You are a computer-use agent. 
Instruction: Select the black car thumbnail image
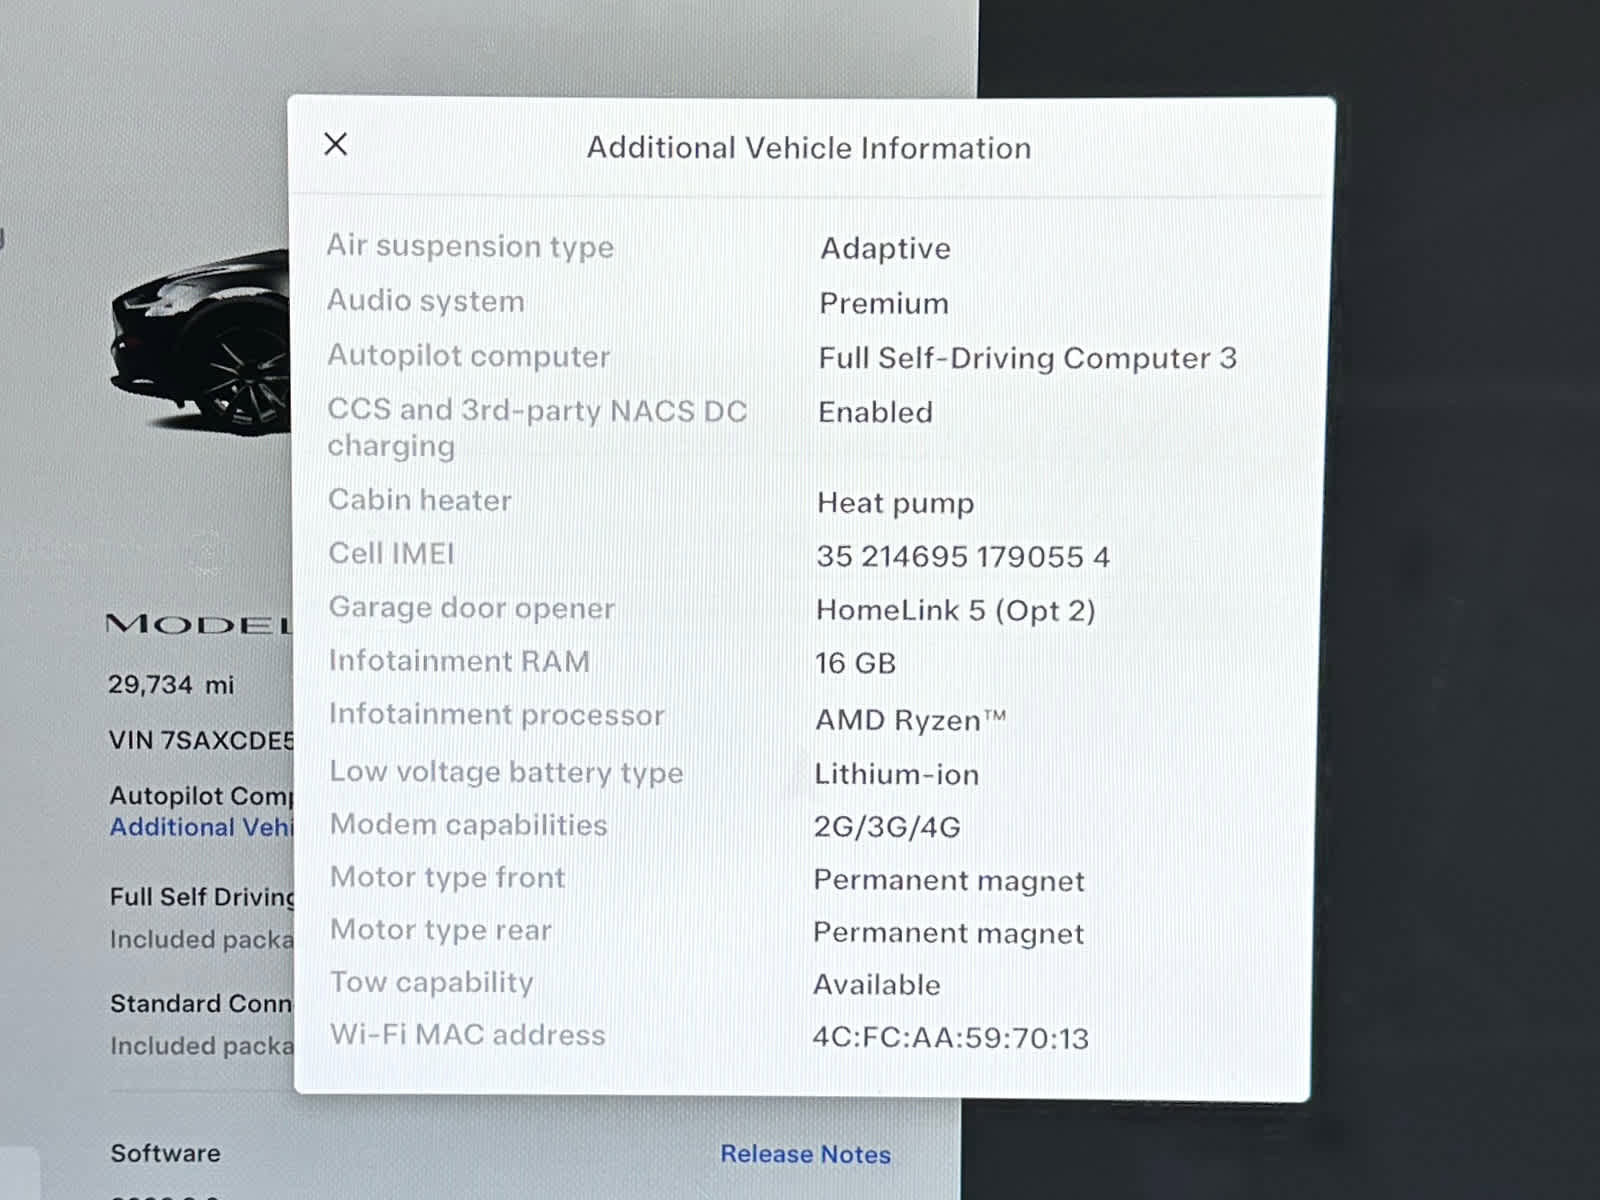click(x=200, y=343)
